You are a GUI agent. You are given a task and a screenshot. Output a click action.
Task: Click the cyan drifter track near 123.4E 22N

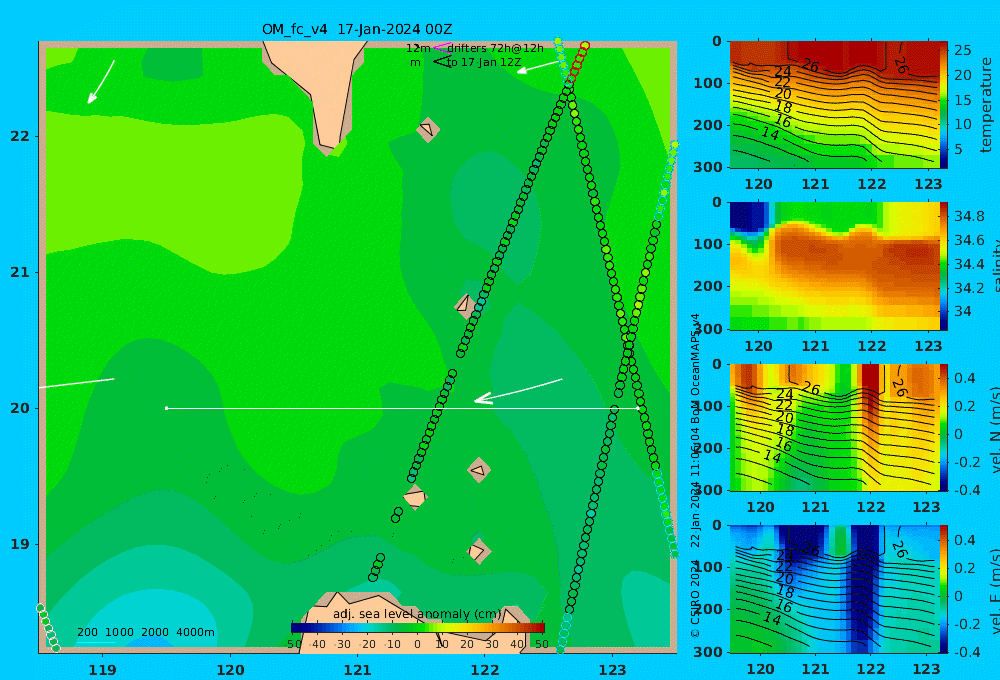click(x=666, y=179)
